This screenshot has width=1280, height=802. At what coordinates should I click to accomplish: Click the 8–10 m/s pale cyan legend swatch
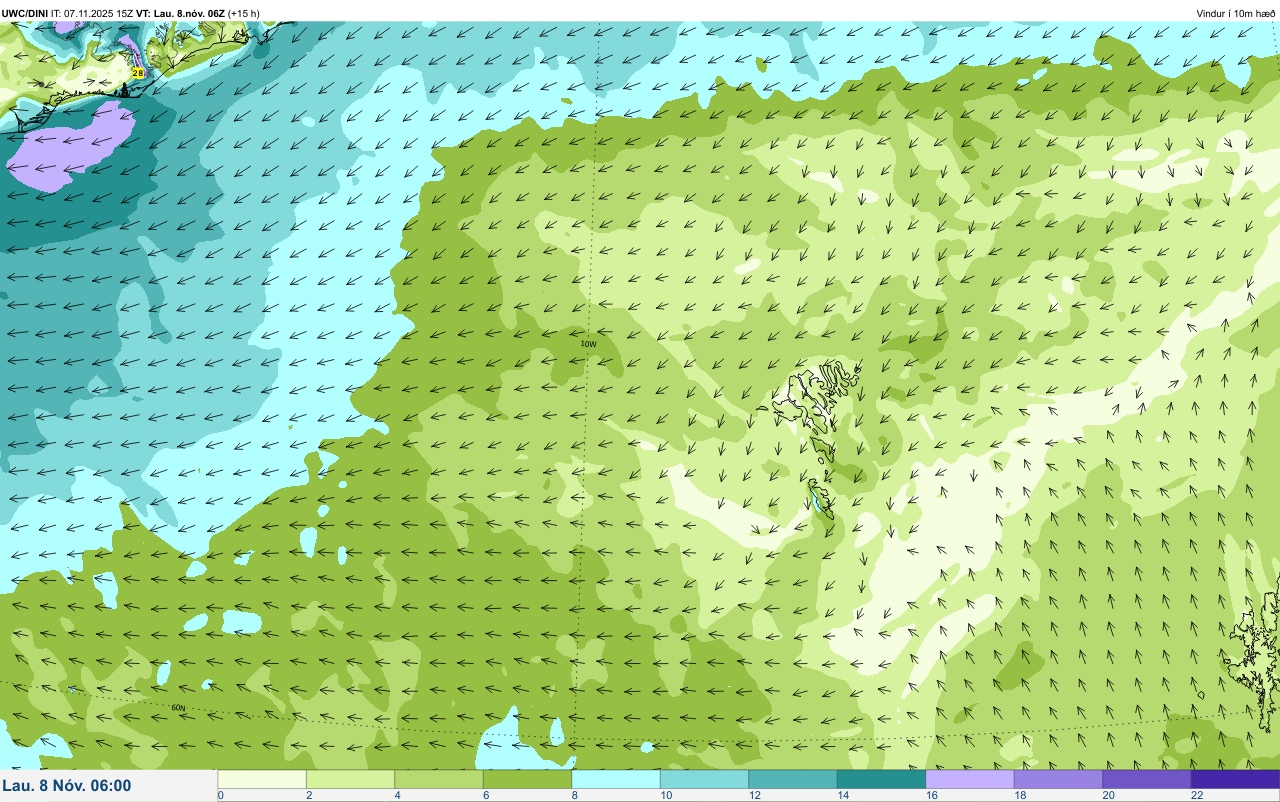[616, 779]
